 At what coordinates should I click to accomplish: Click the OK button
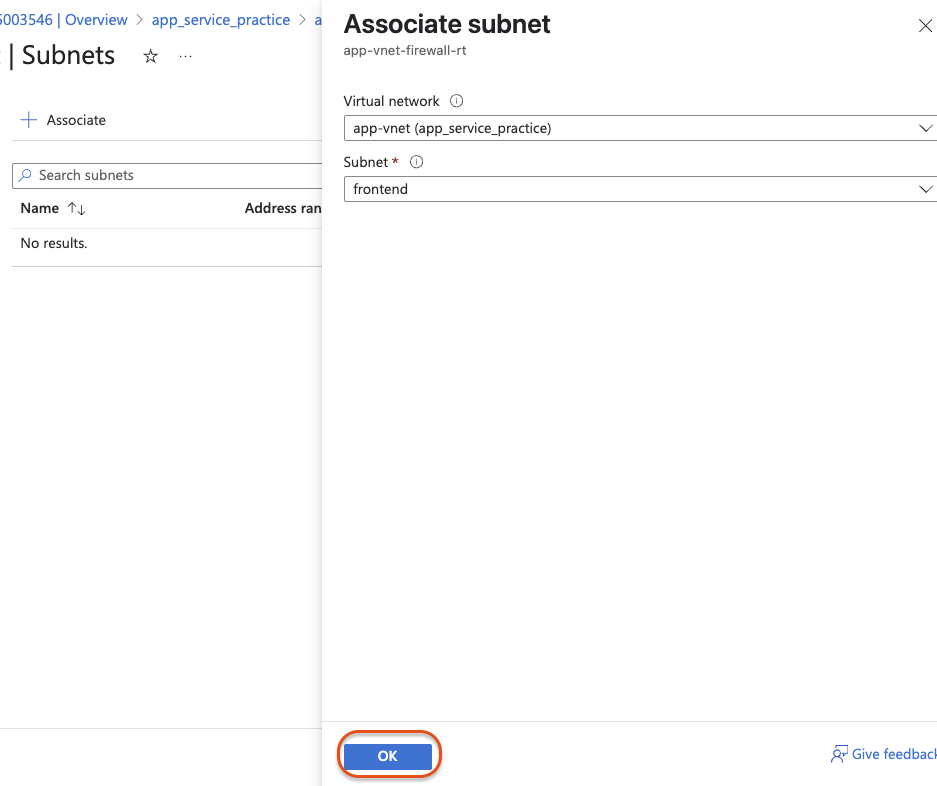click(x=388, y=756)
